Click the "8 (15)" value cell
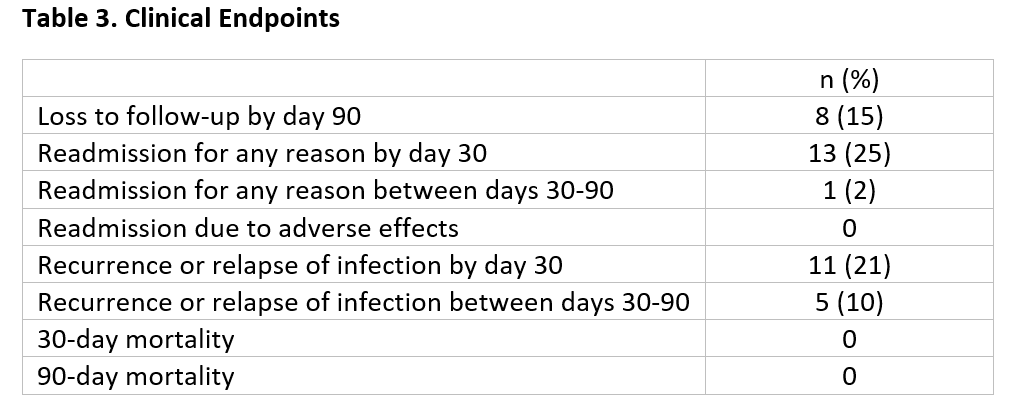1011x415 pixels. coord(849,117)
